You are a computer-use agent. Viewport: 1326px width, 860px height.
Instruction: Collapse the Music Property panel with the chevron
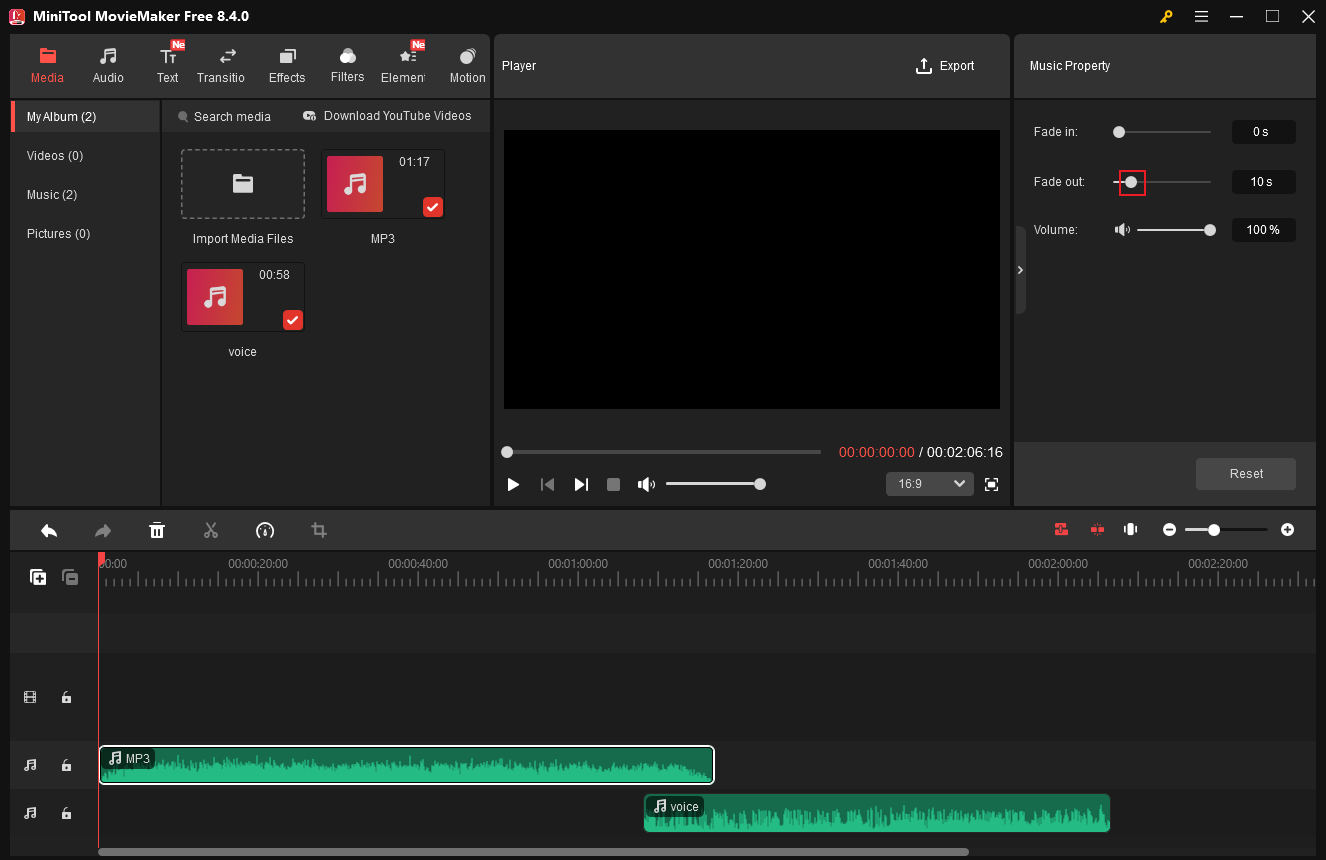tap(1020, 270)
